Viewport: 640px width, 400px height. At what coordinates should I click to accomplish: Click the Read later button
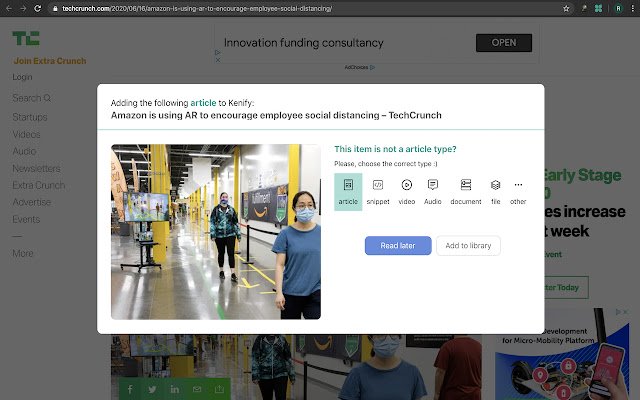coord(398,245)
